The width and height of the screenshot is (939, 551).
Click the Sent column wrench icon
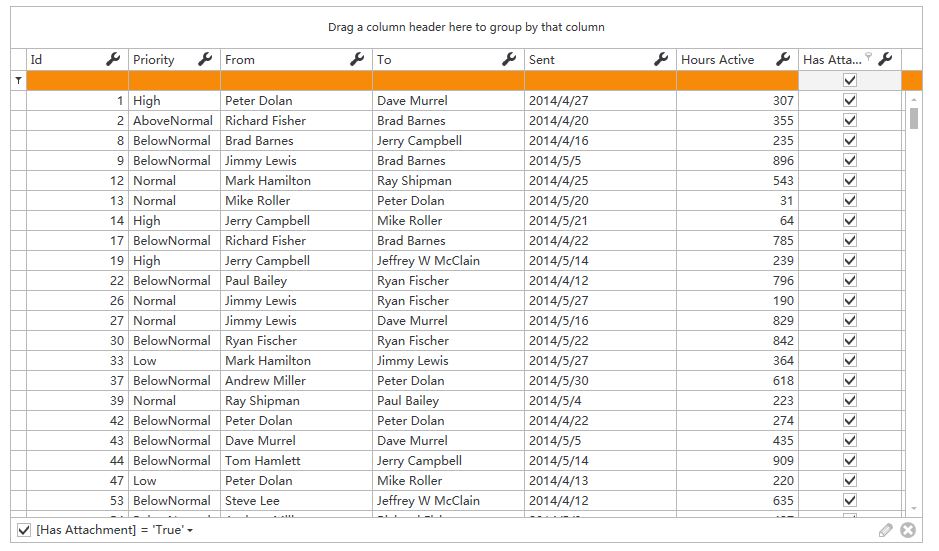[661, 59]
